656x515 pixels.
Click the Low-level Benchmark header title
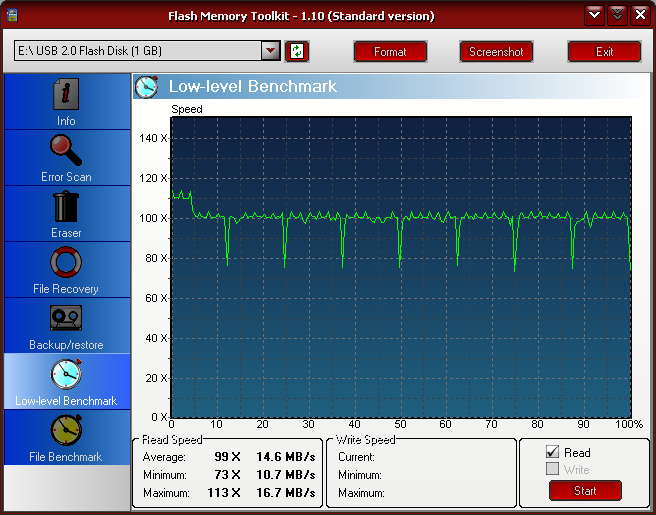click(x=253, y=87)
